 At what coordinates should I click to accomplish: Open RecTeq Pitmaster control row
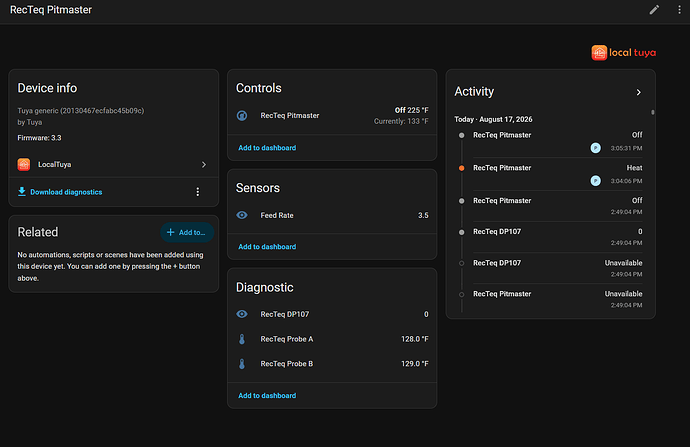tap(332, 116)
